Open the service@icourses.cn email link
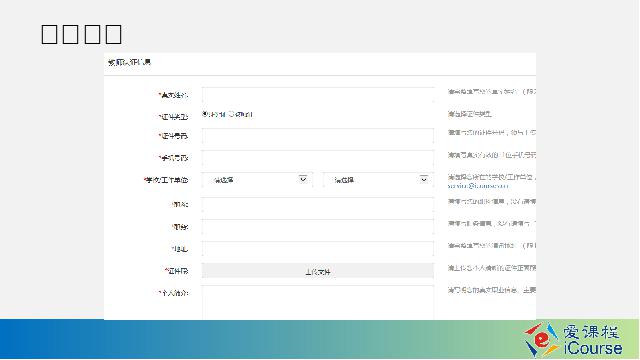This screenshot has height=360, width=640. pyautogui.click(x=478, y=186)
